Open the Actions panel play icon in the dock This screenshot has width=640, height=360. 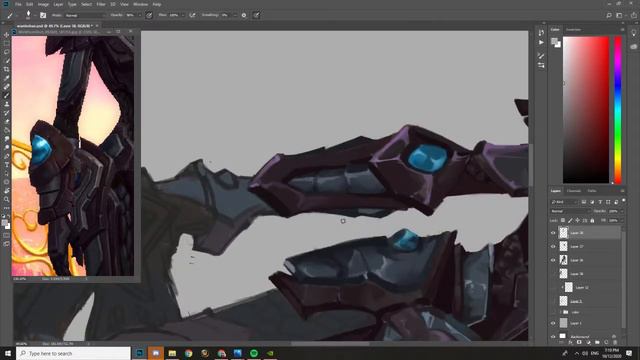click(541, 42)
